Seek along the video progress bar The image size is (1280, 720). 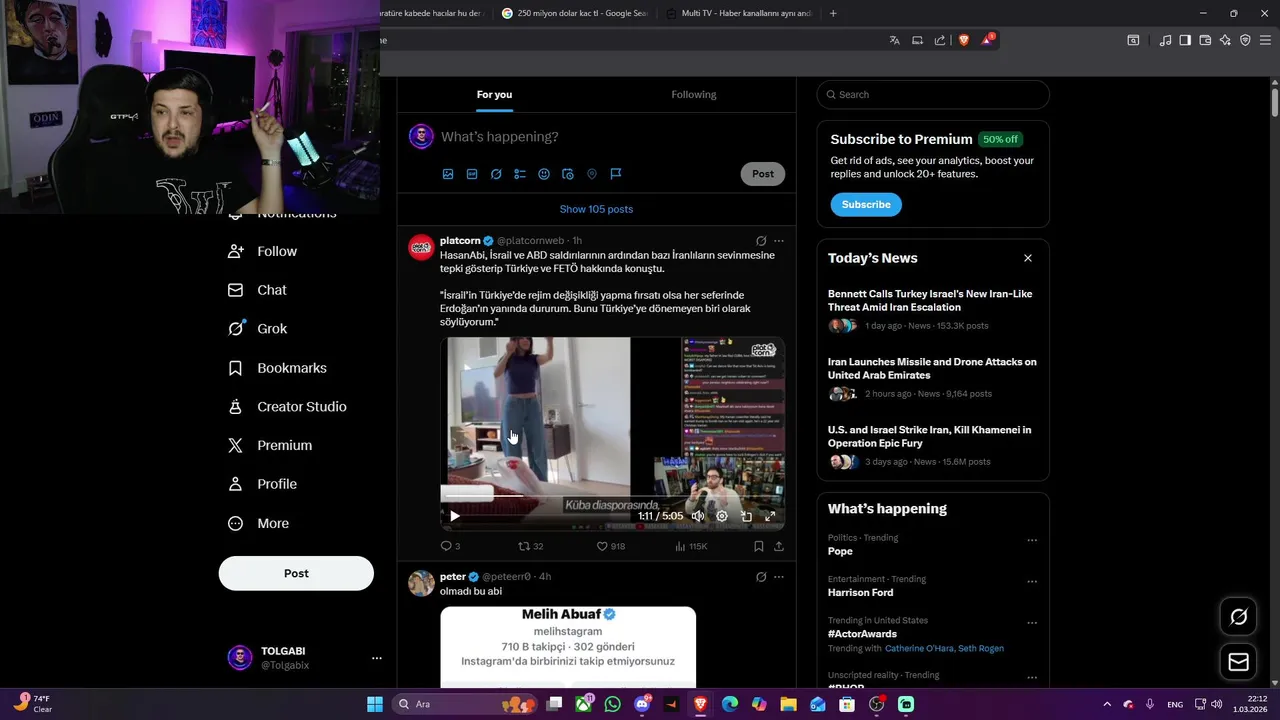pyautogui.click(x=612, y=495)
